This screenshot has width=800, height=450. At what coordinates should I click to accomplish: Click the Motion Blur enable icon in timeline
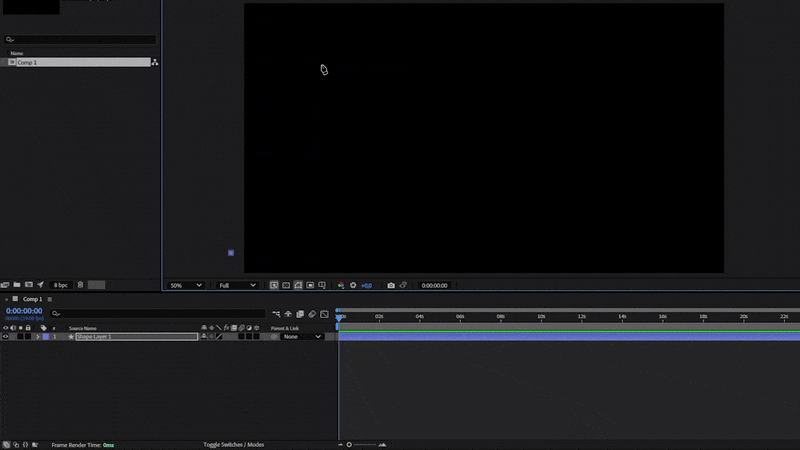coord(312,314)
